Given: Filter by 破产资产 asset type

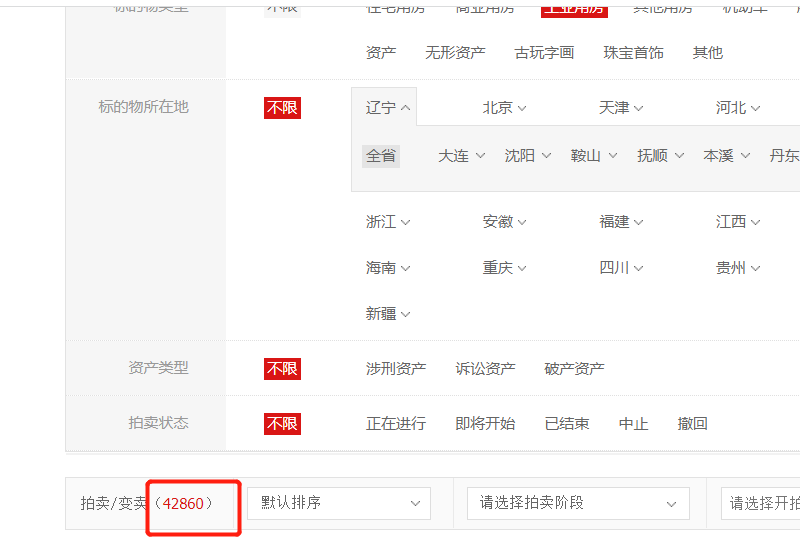Looking at the screenshot, I should 574,369.
